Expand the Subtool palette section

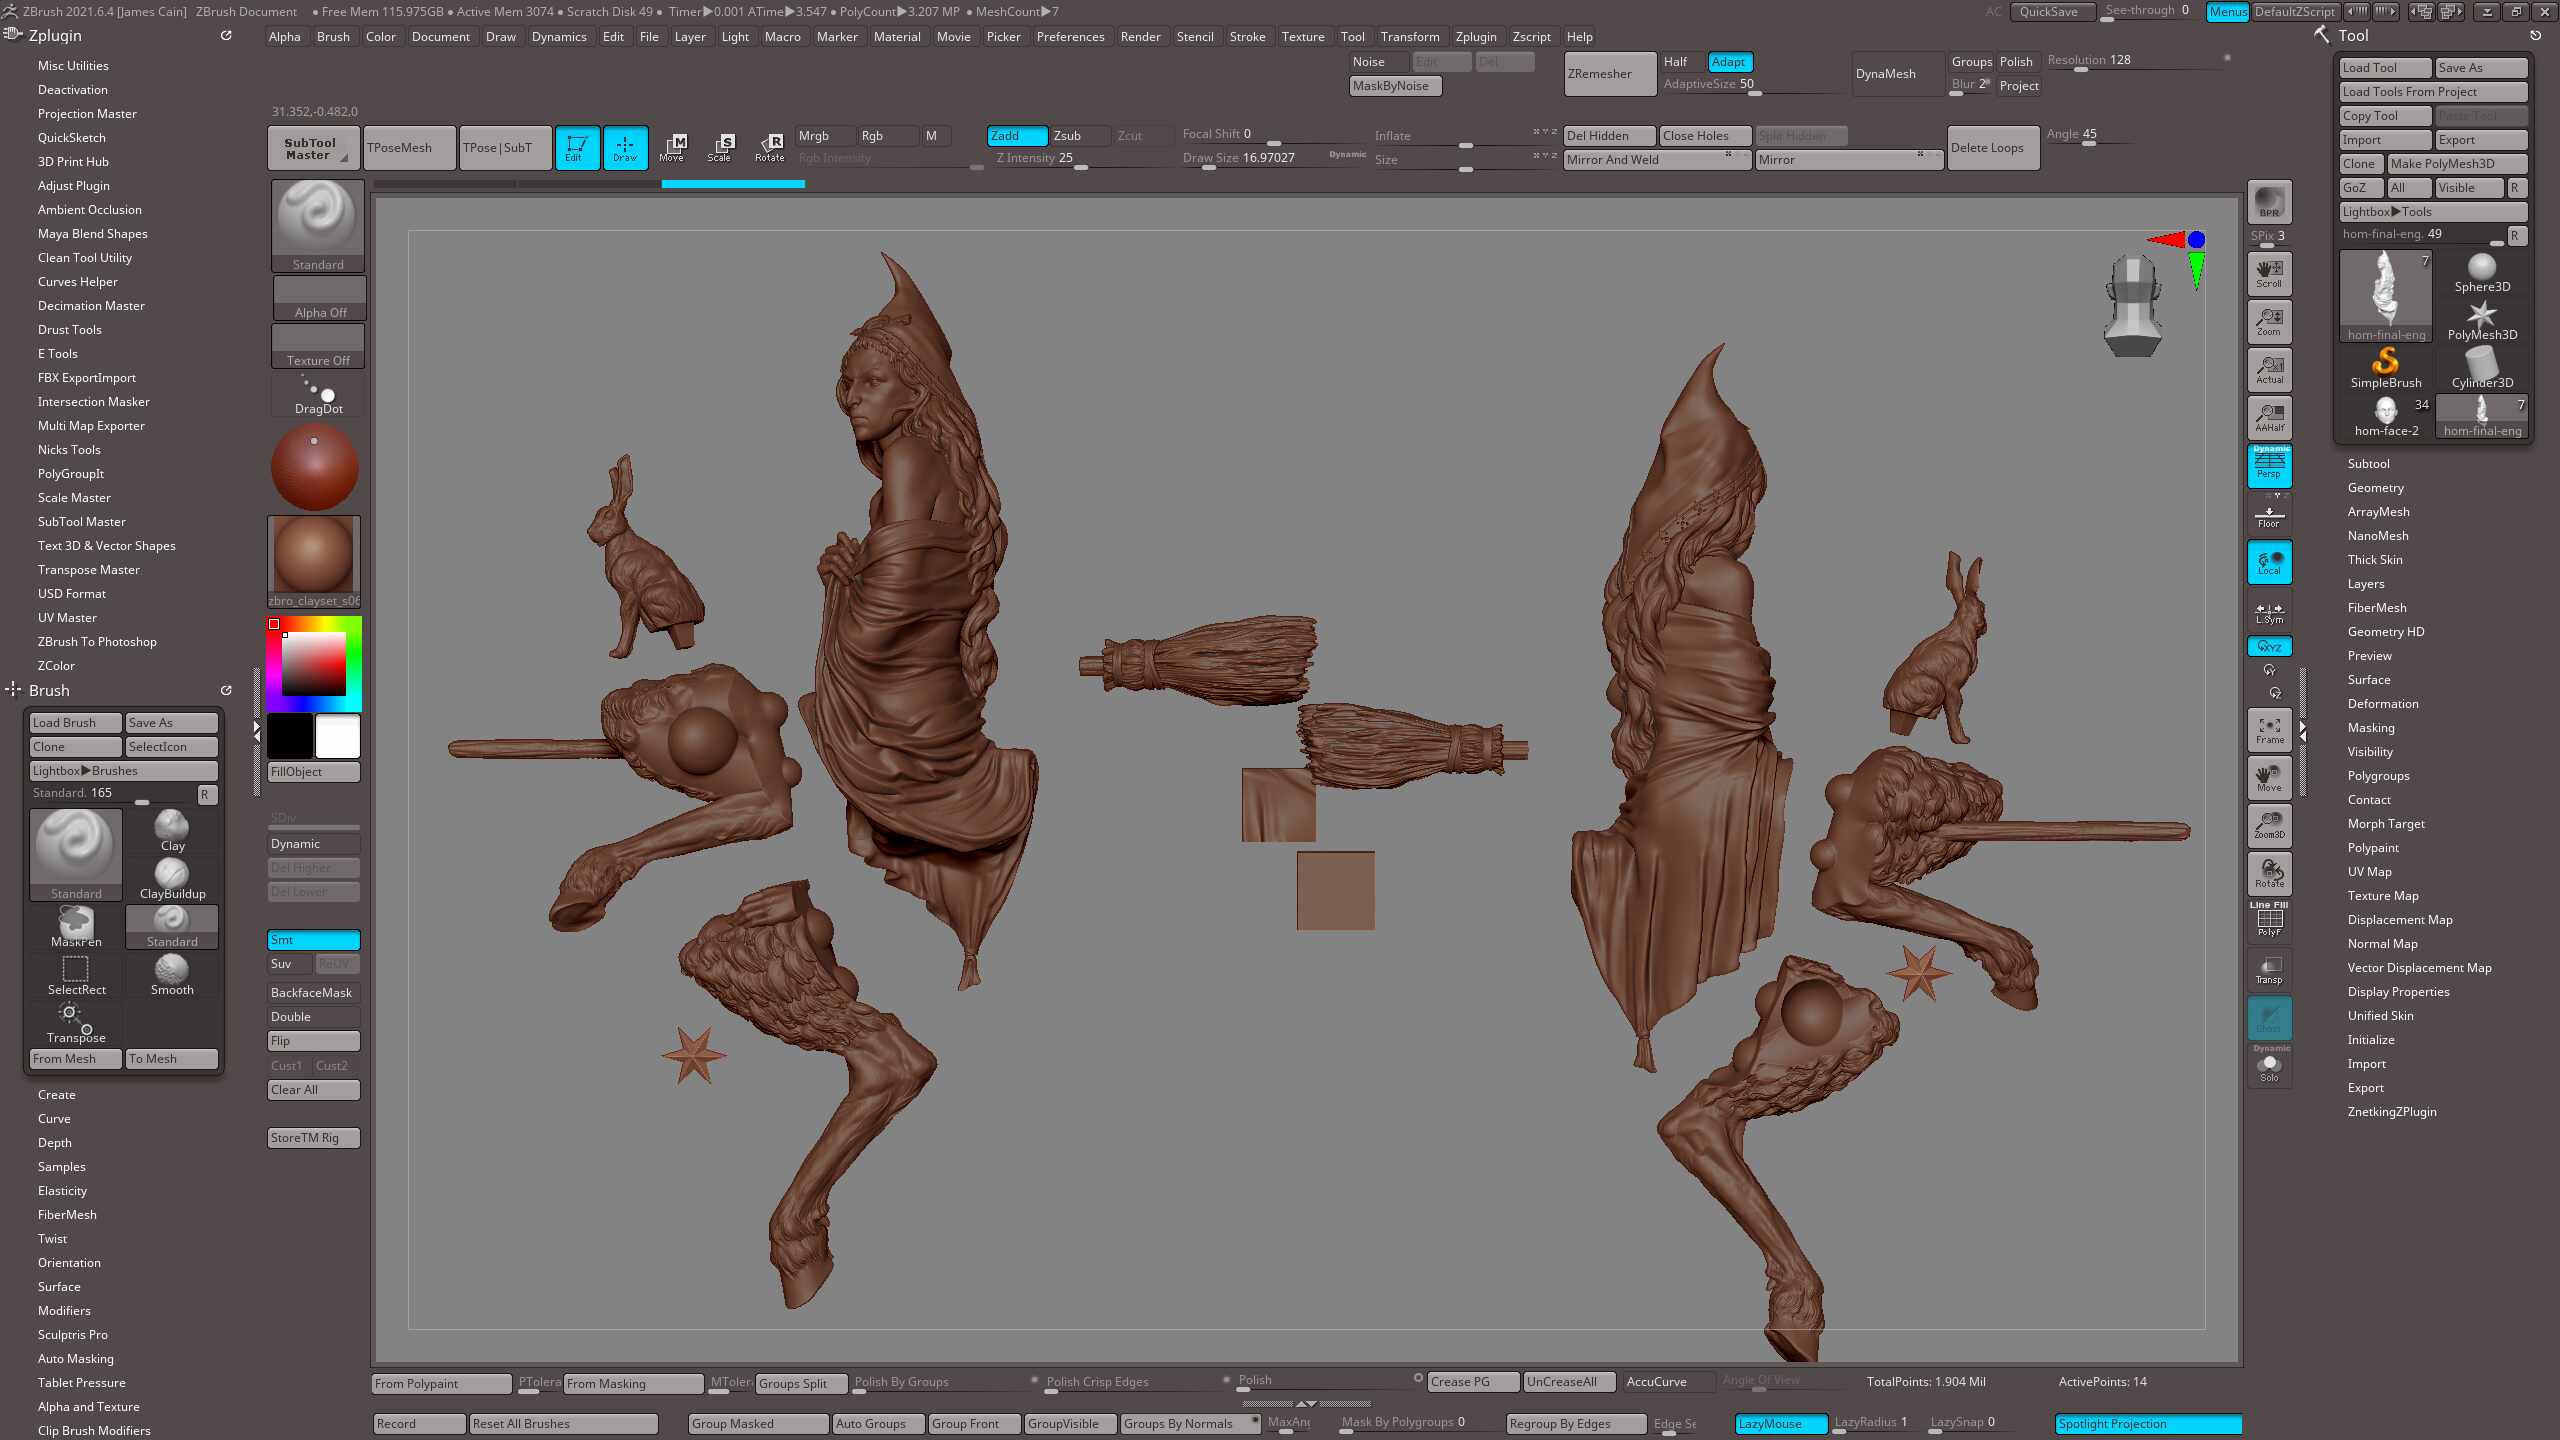[x=2368, y=464]
